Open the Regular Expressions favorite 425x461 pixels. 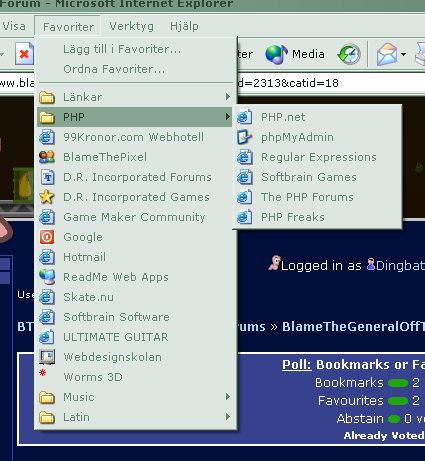[319, 157]
